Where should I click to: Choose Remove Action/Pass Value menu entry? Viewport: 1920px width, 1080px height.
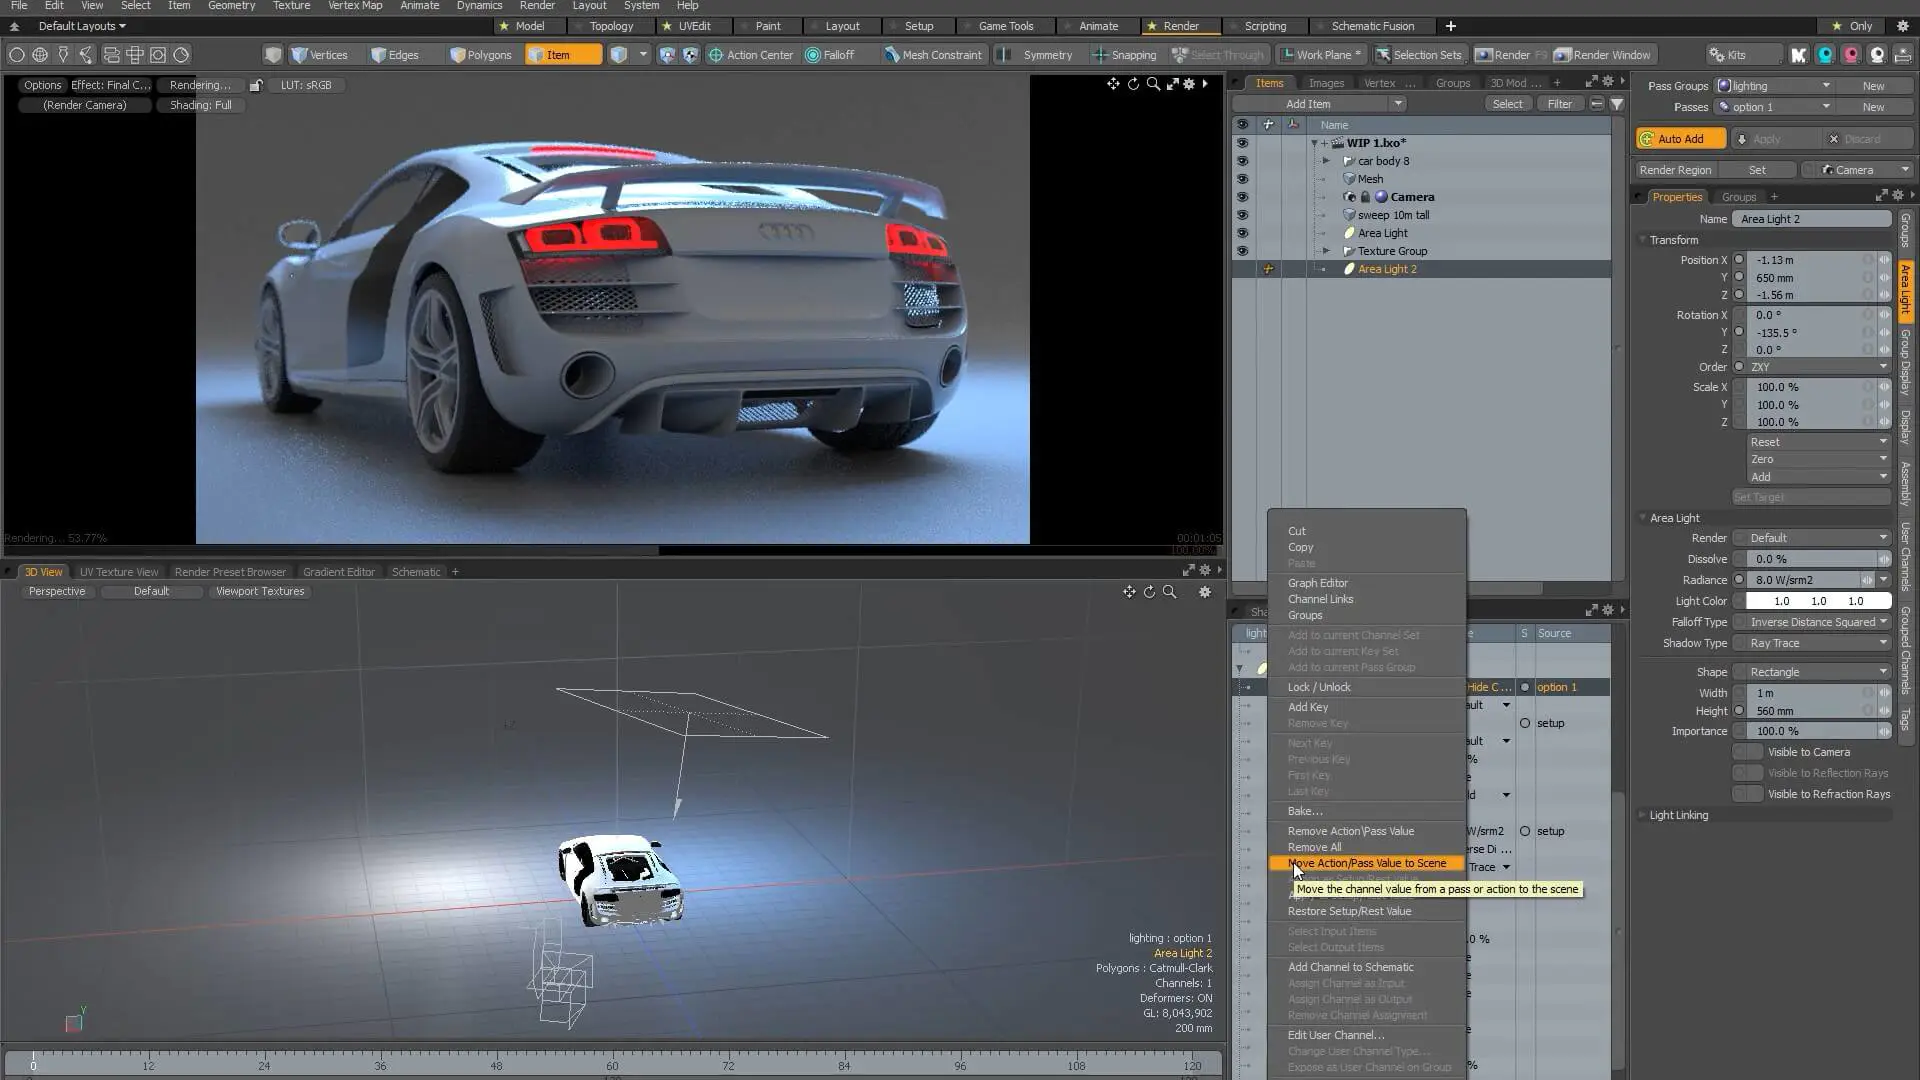tap(1350, 831)
